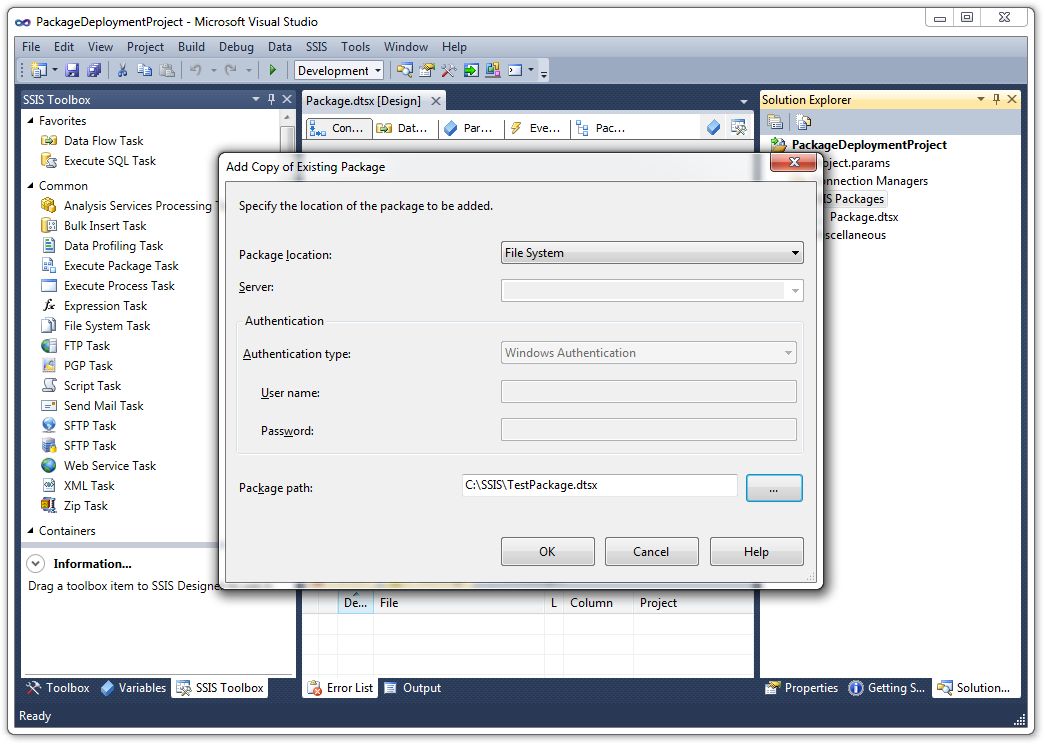The image size is (1045, 744).
Task: Open the toolbar overflow options arrow
Action: 544,73
